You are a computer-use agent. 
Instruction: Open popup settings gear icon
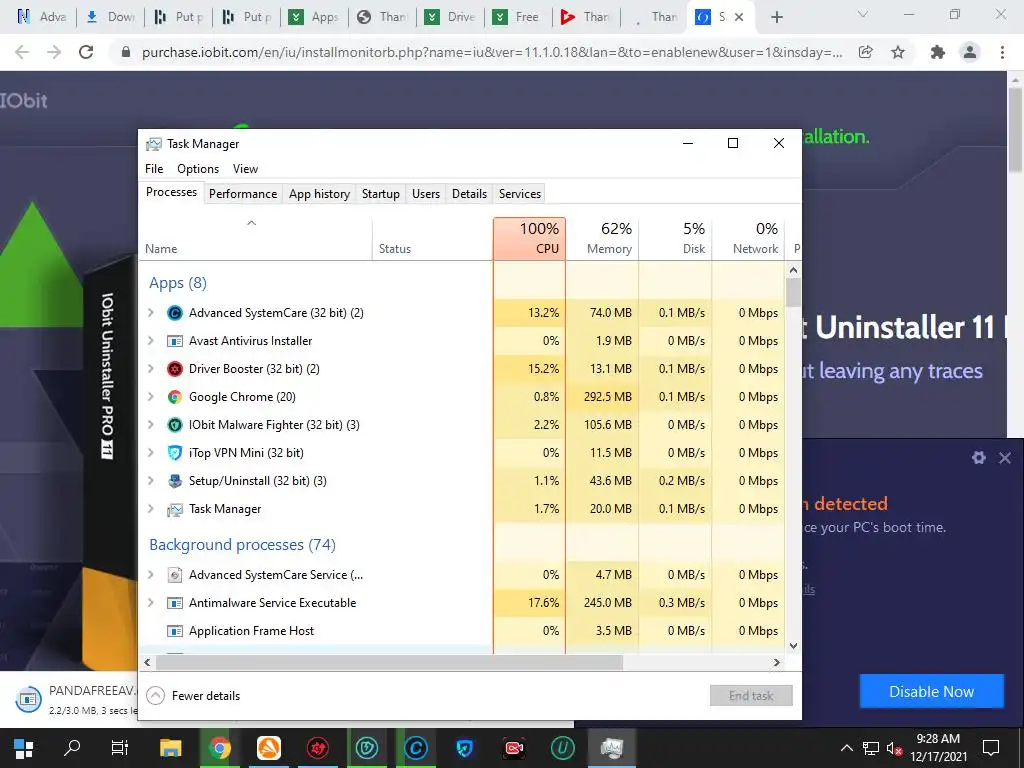978,458
